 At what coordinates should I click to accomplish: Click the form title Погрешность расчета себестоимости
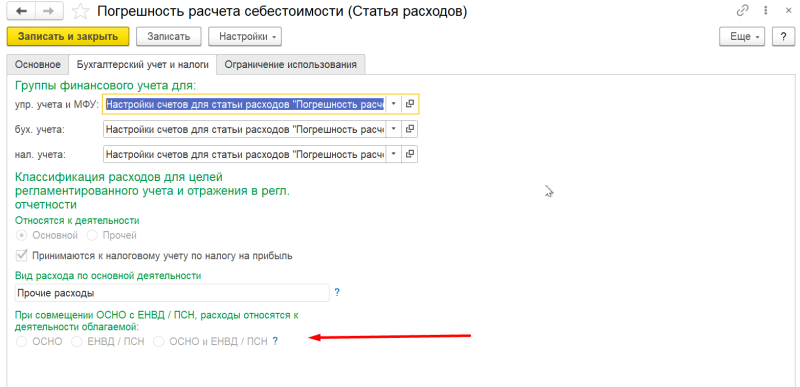(282, 11)
